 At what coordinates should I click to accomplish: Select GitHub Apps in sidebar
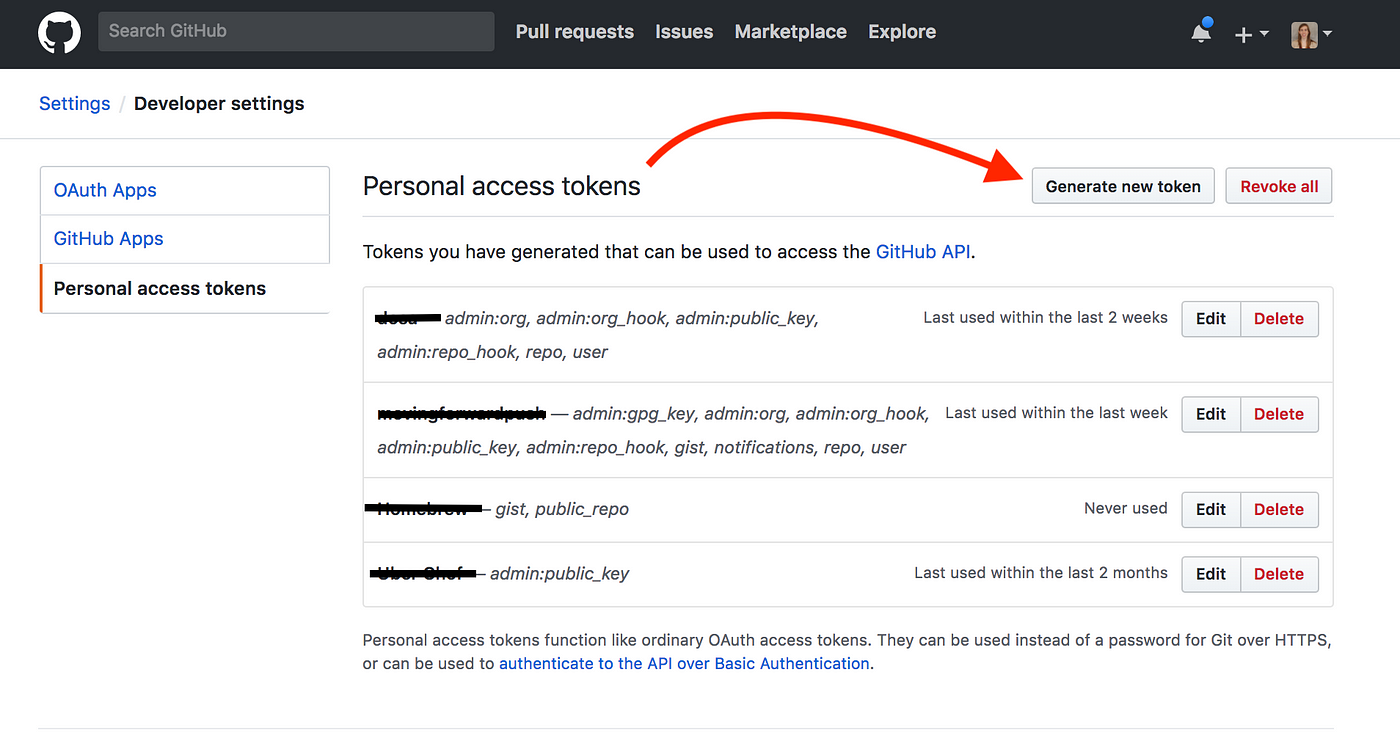185,239
